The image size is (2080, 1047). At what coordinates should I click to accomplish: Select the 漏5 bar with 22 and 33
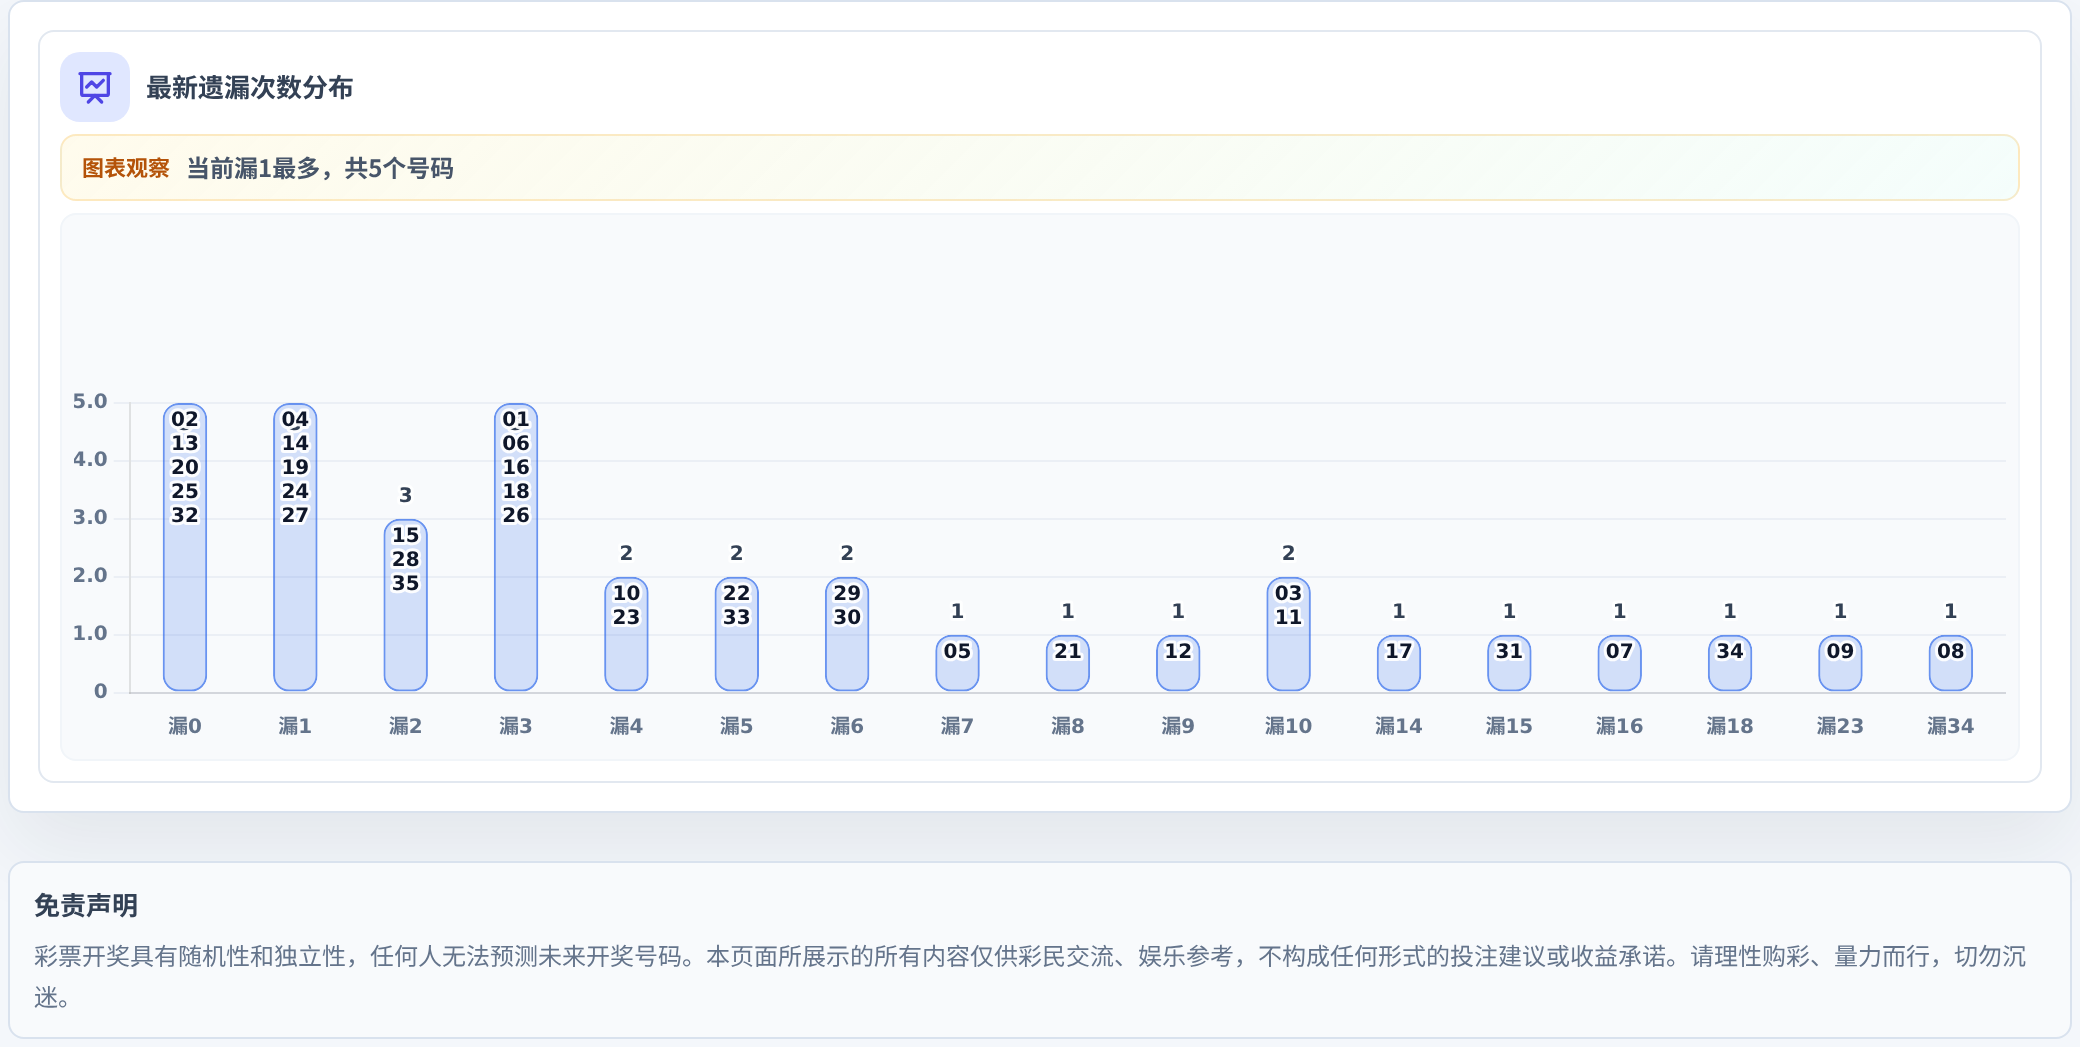(x=737, y=634)
